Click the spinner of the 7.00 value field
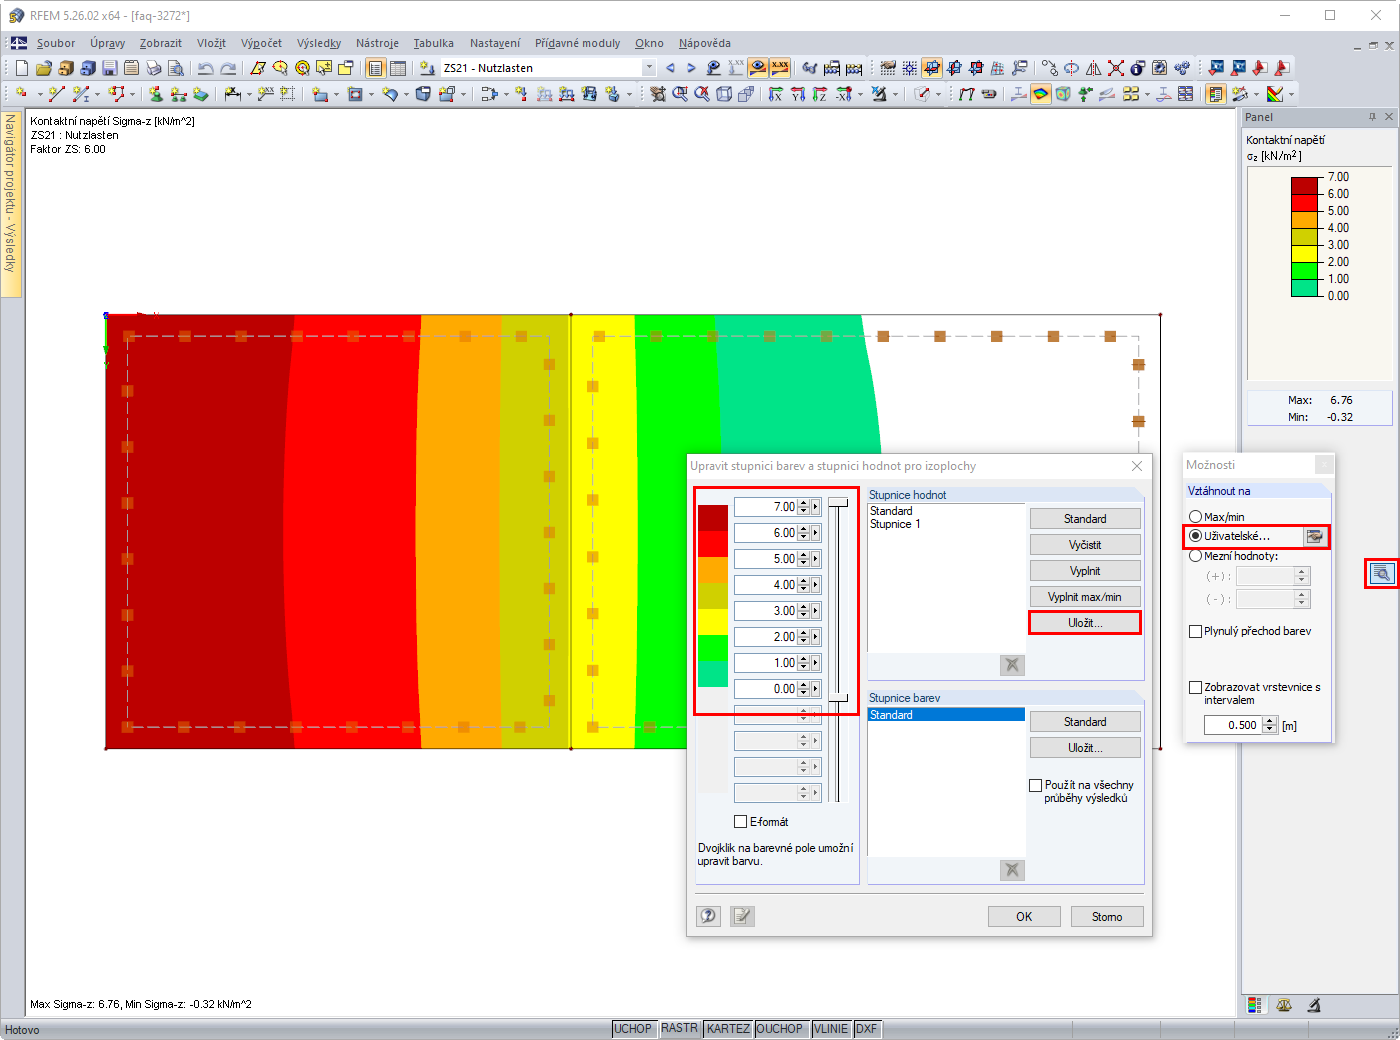1400x1040 pixels. pos(803,507)
